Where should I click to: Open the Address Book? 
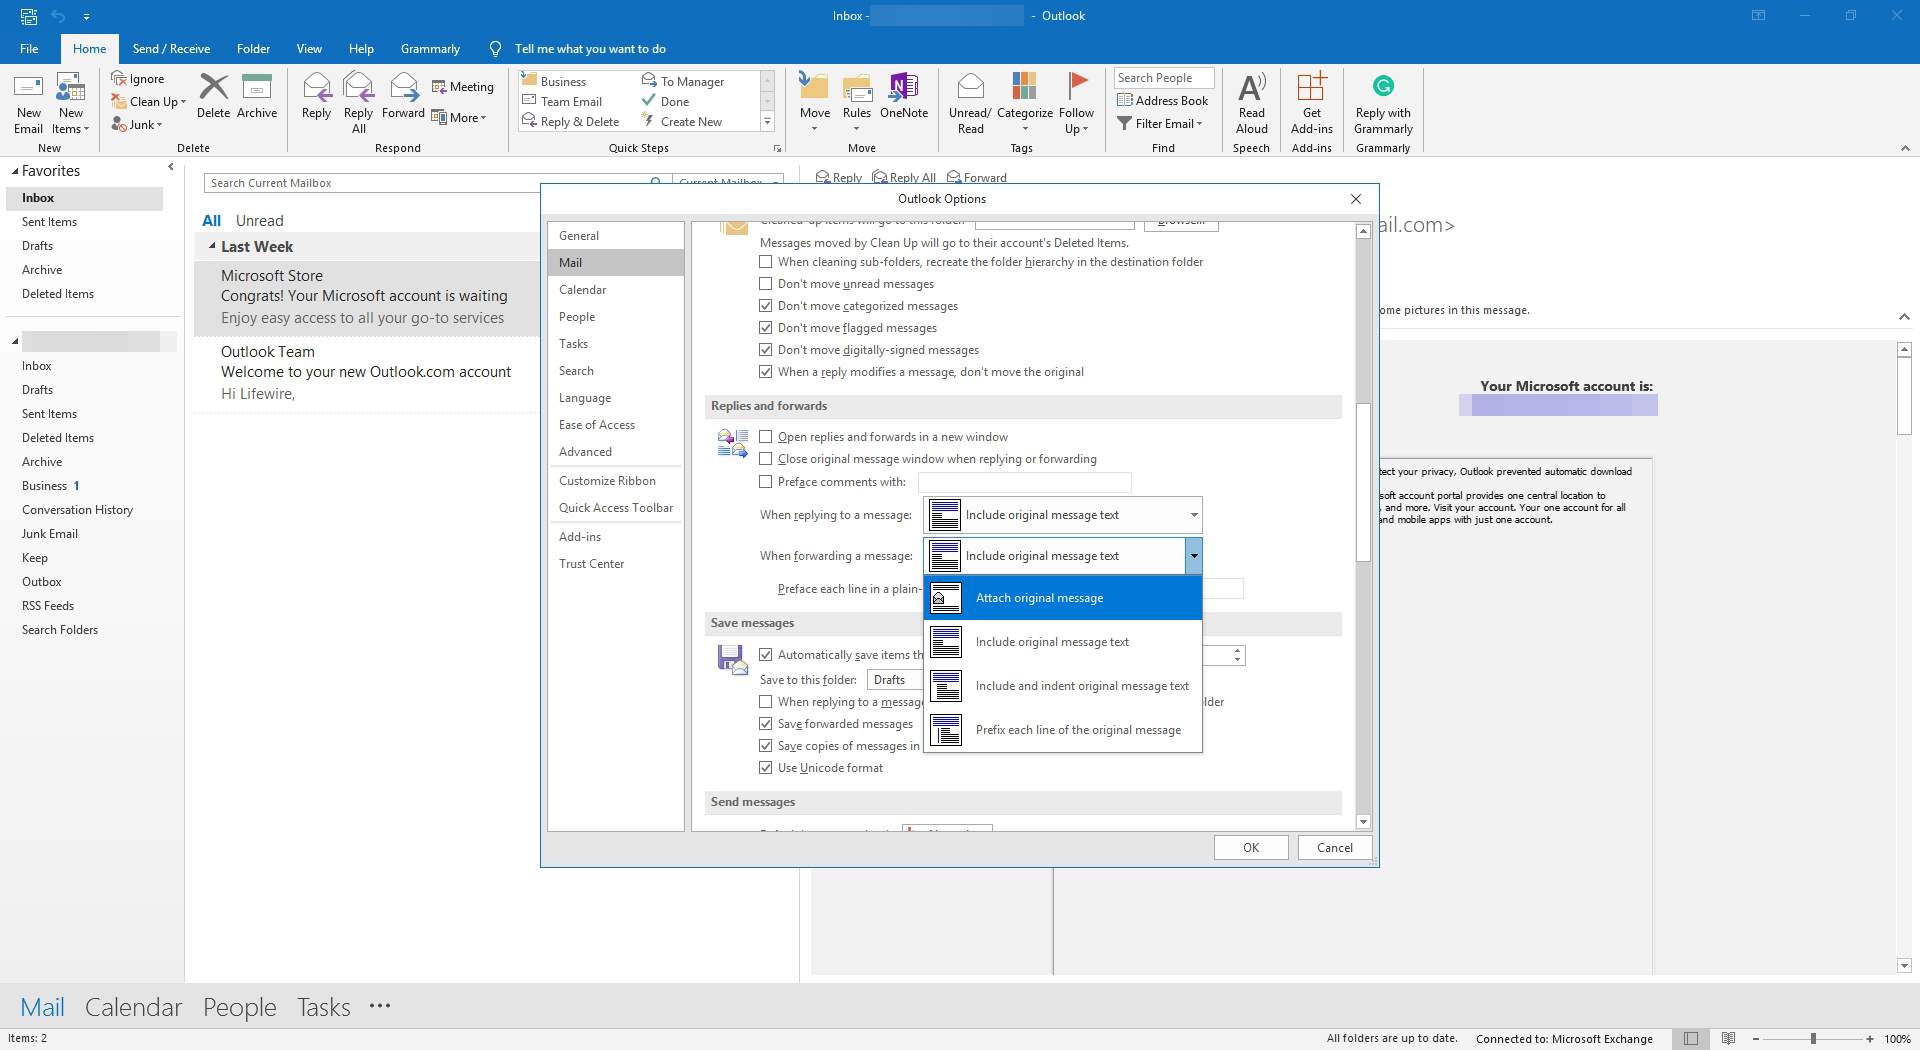[1163, 100]
